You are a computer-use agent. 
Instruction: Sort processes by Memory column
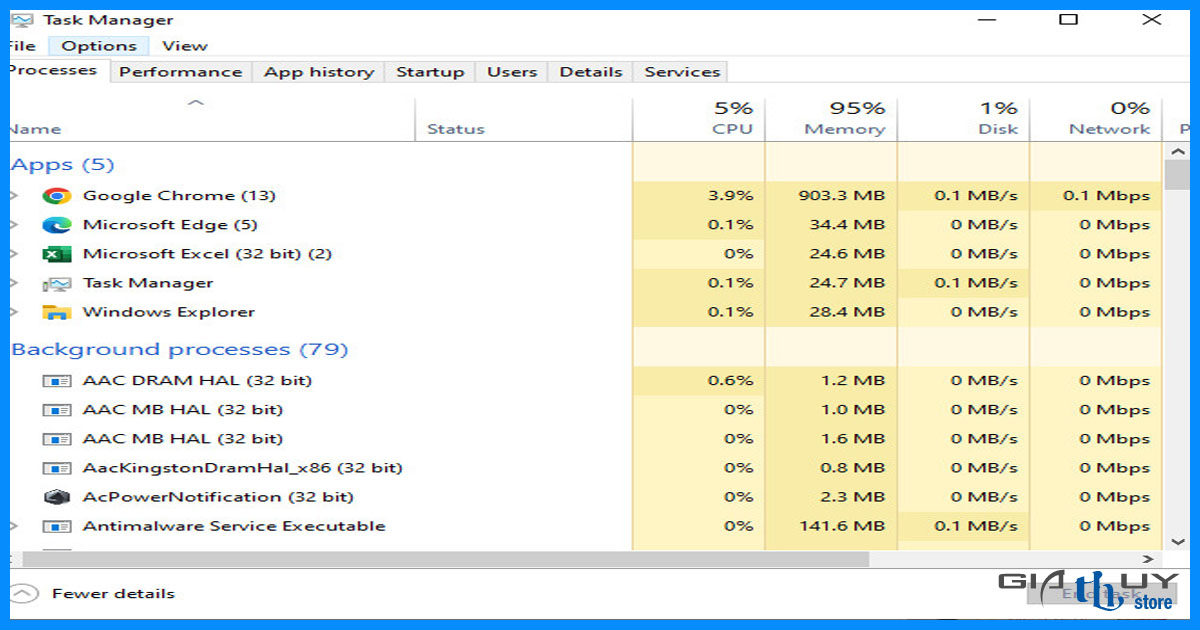(x=831, y=120)
